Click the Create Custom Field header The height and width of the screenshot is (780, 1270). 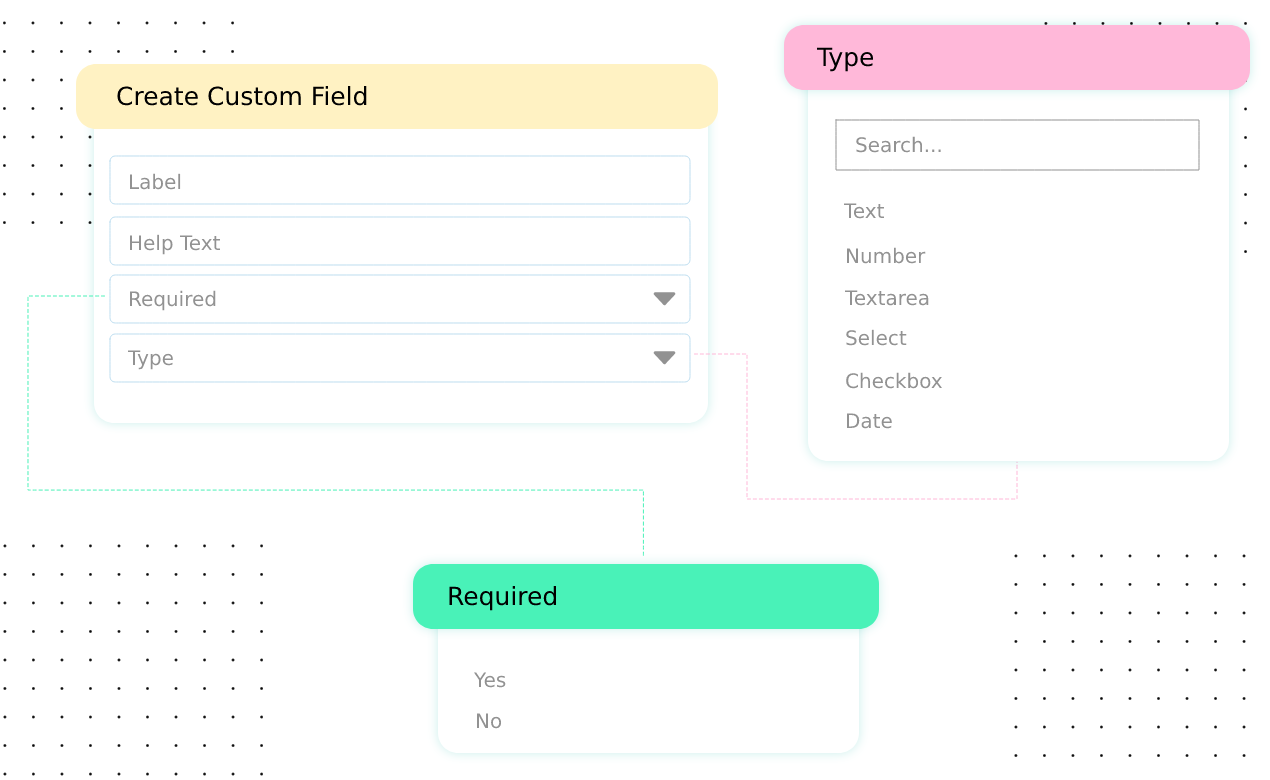[x=243, y=96]
